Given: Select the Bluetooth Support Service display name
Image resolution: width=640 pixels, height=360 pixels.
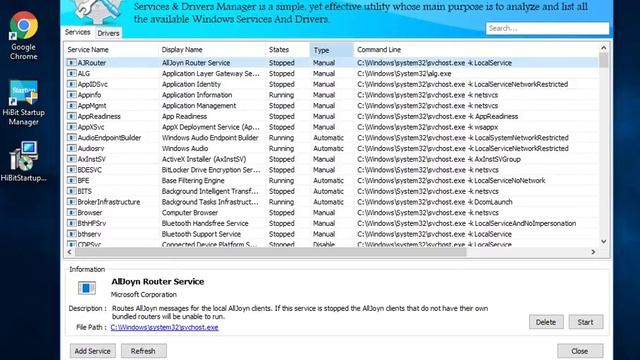Looking at the screenshot, I should [201, 234].
